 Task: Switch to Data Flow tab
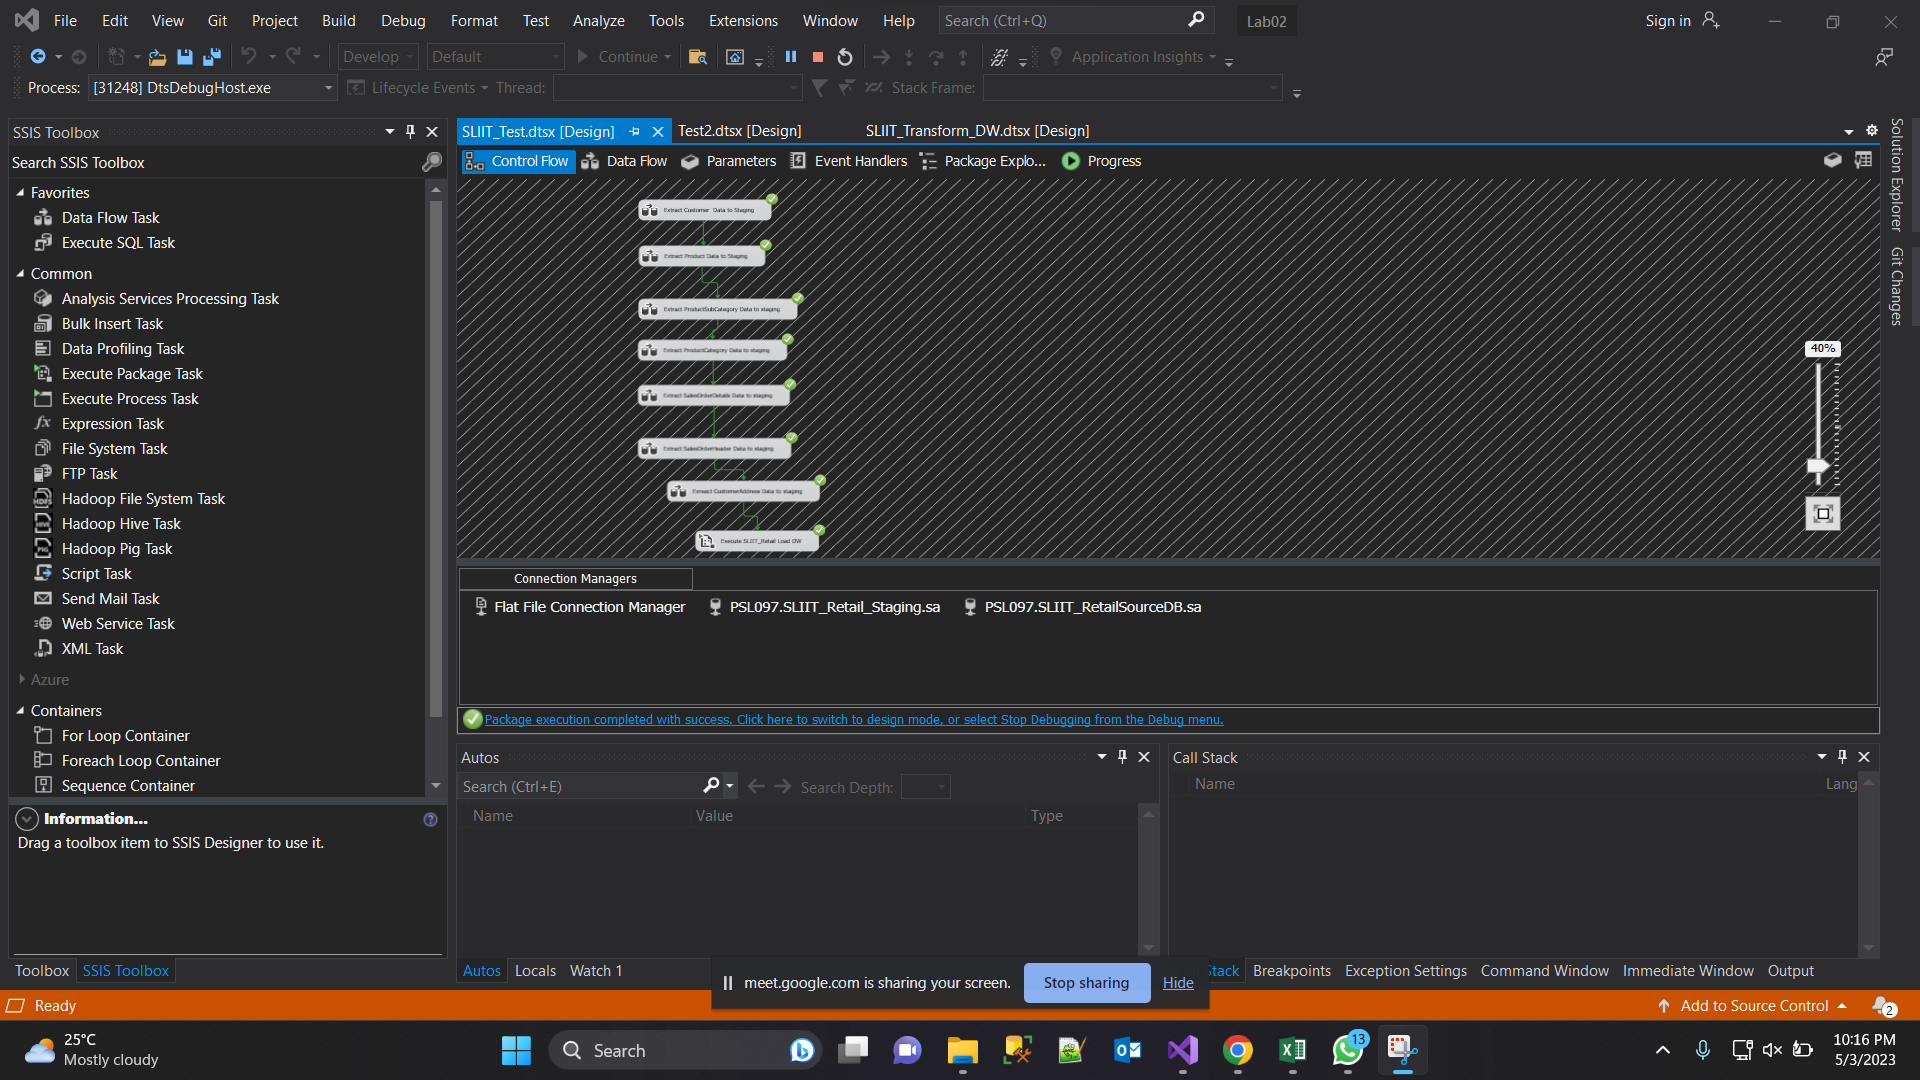pos(624,161)
